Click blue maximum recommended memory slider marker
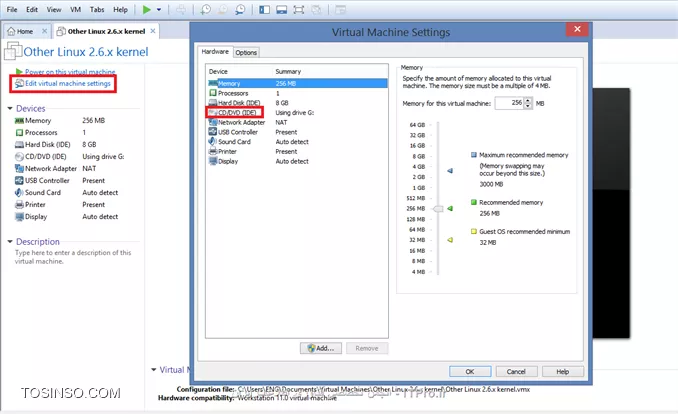The image size is (678, 414). click(x=450, y=171)
